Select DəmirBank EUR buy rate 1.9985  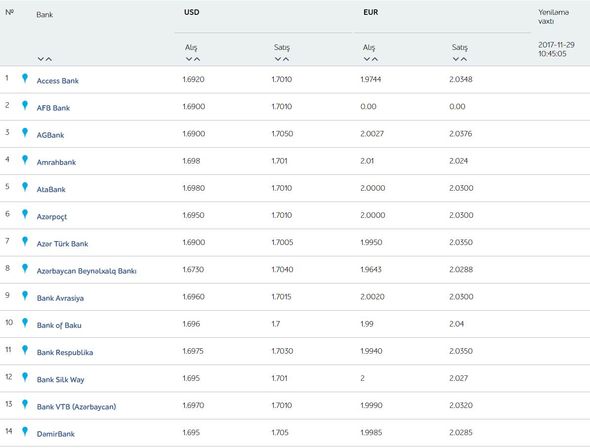pyautogui.click(x=371, y=433)
